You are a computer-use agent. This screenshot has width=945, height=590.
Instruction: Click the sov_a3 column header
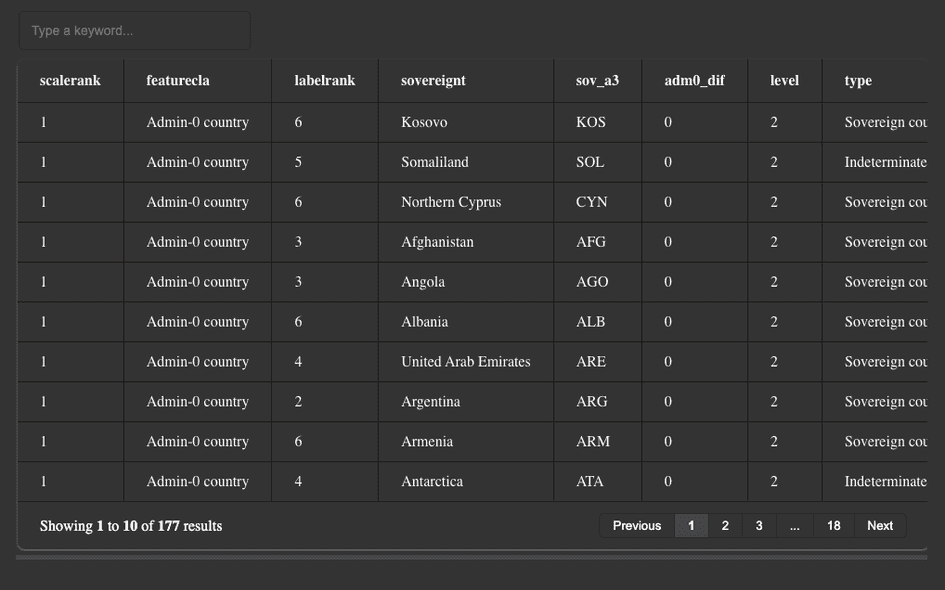click(597, 80)
